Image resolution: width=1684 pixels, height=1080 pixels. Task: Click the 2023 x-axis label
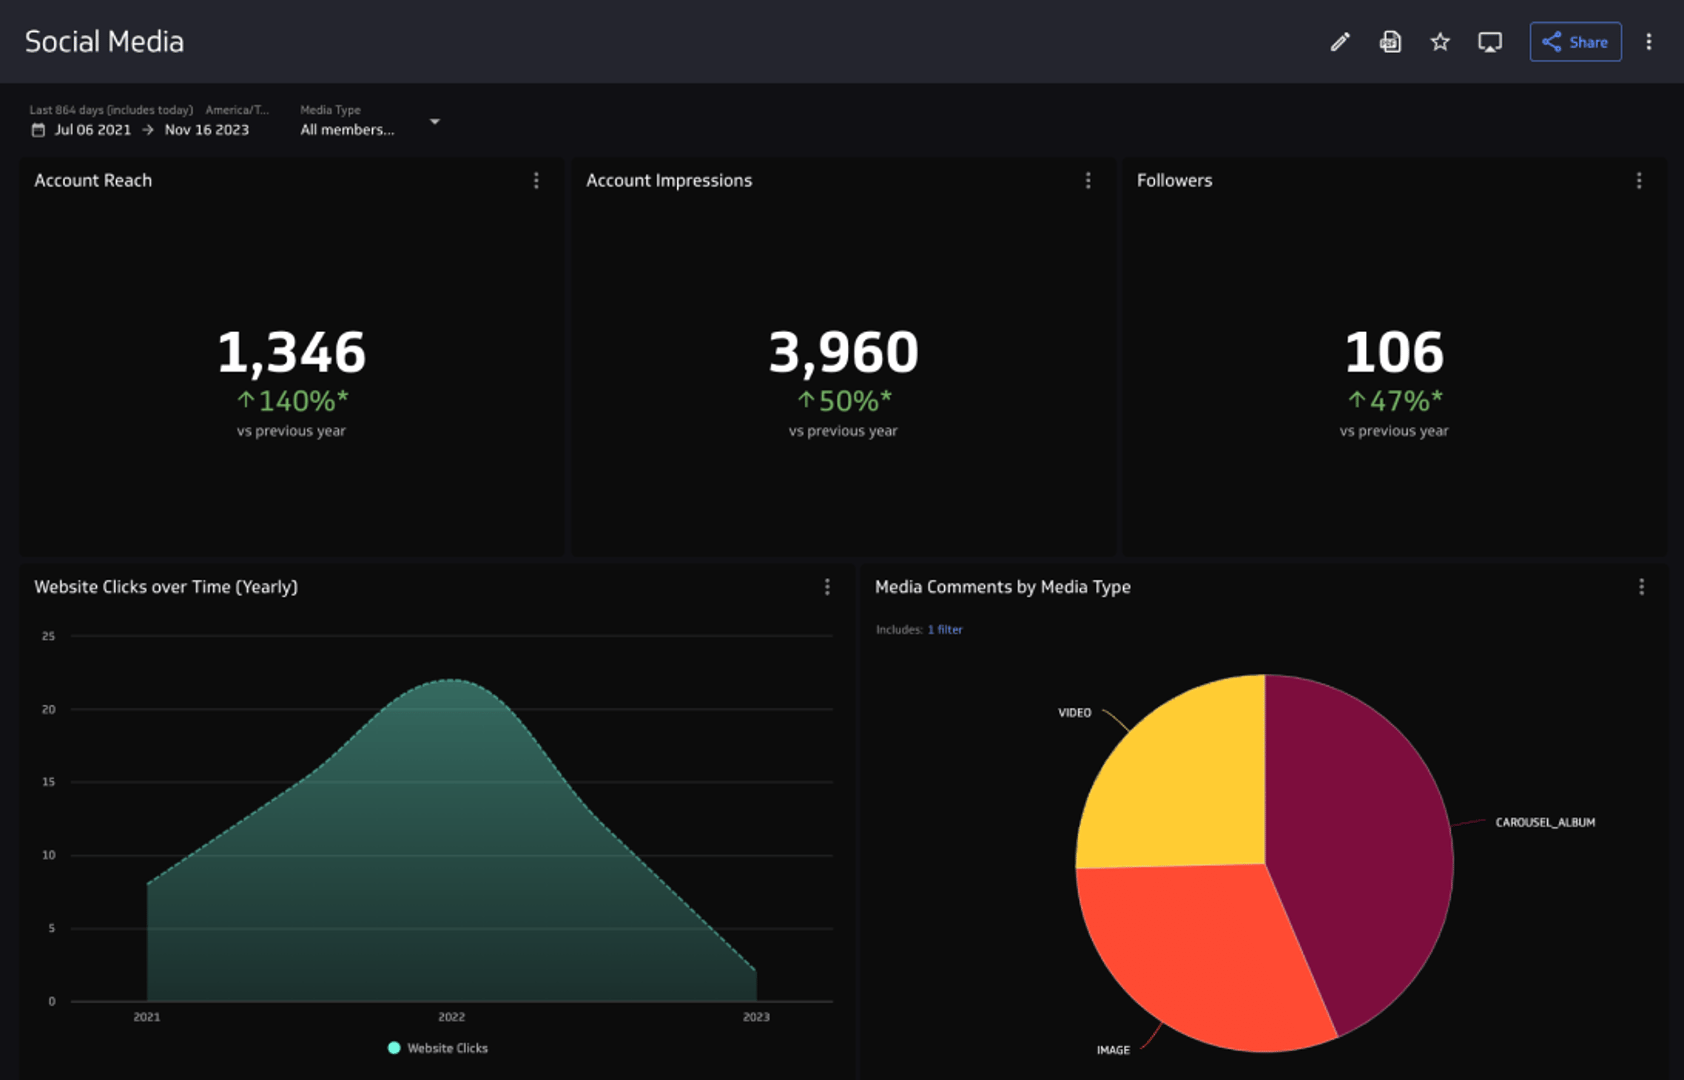pyautogui.click(x=756, y=1017)
